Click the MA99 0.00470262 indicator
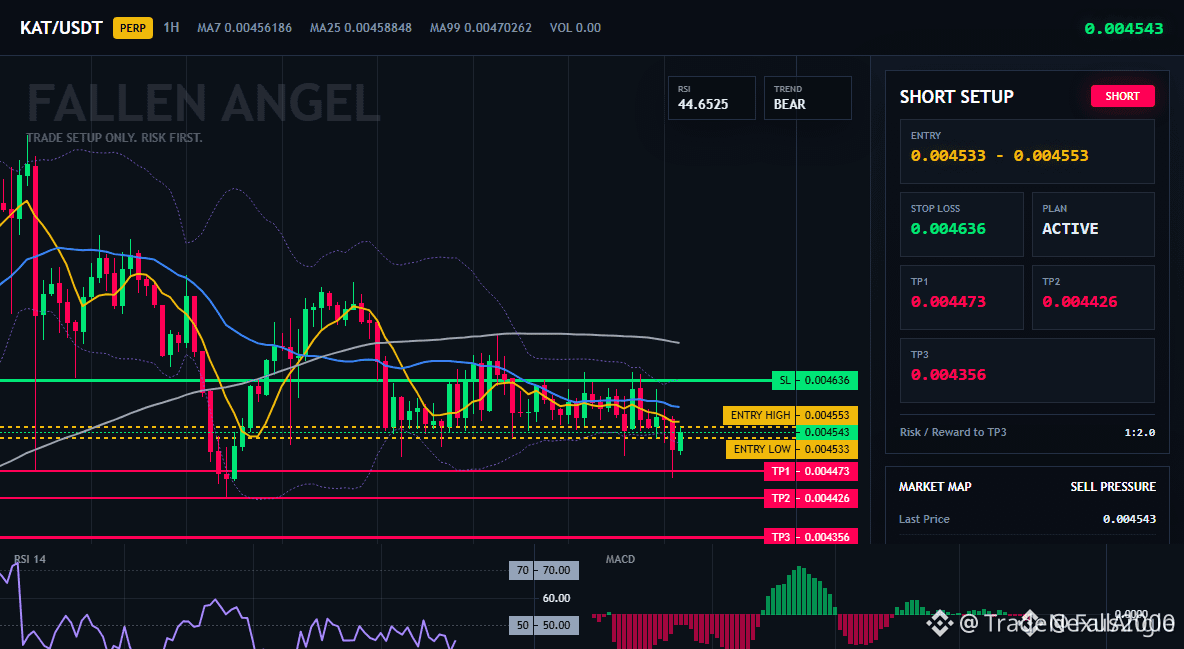Viewport: 1184px width, 649px height. click(481, 28)
